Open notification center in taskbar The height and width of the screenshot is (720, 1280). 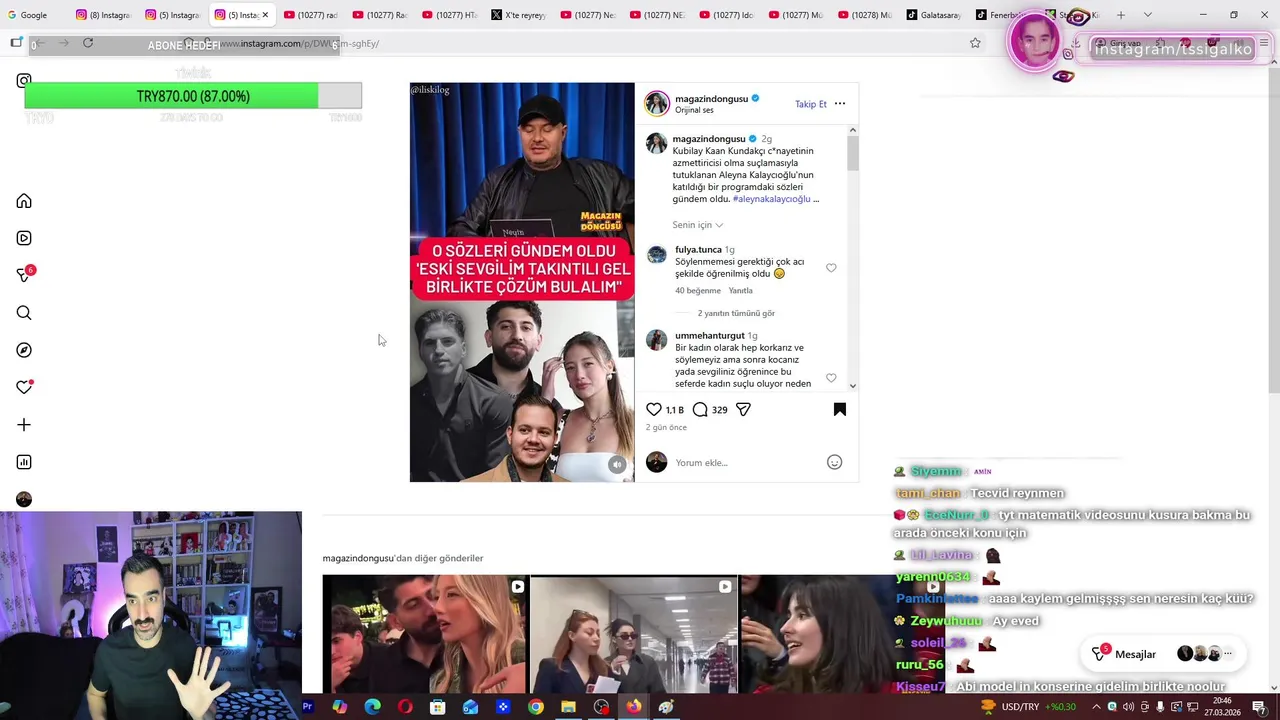click(1259, 707)
